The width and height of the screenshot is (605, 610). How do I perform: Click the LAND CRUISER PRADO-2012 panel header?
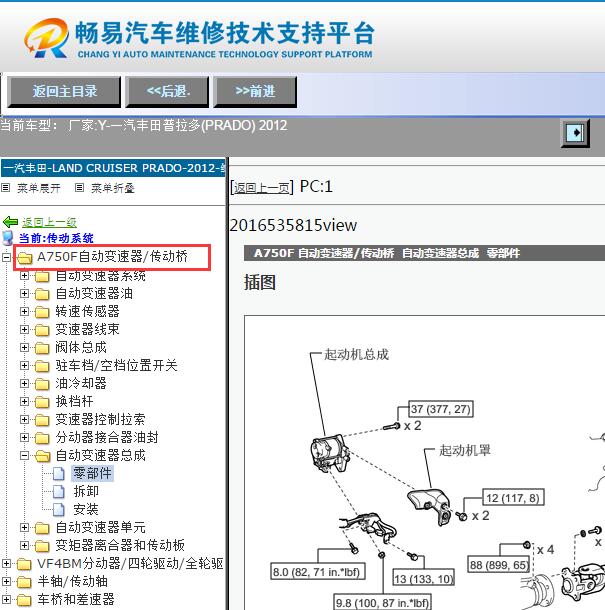[113, 168]
